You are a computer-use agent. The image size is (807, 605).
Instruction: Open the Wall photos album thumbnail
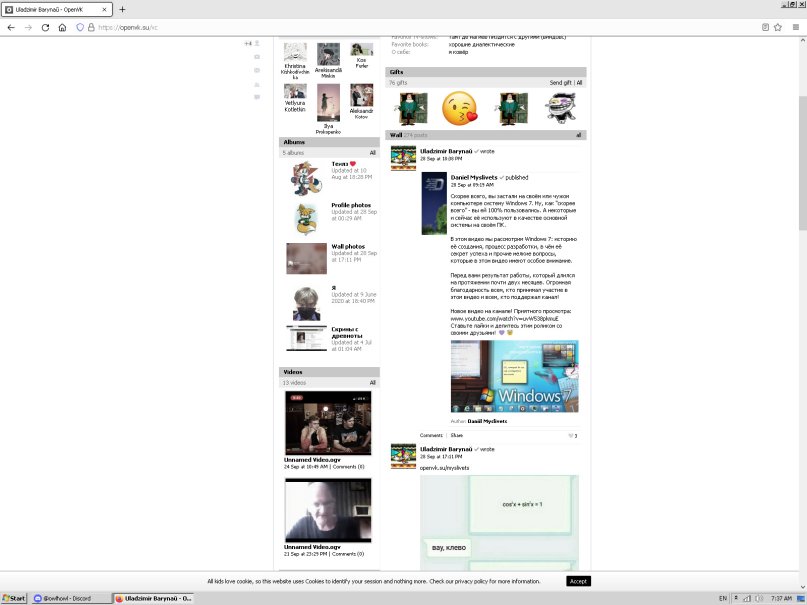tap(306, 258)
